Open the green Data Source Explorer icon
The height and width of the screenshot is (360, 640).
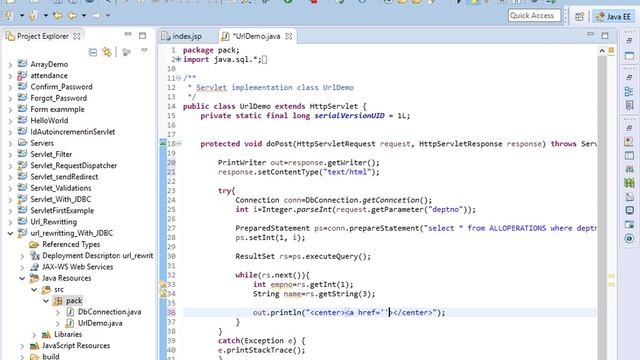(x=629, y=183)
